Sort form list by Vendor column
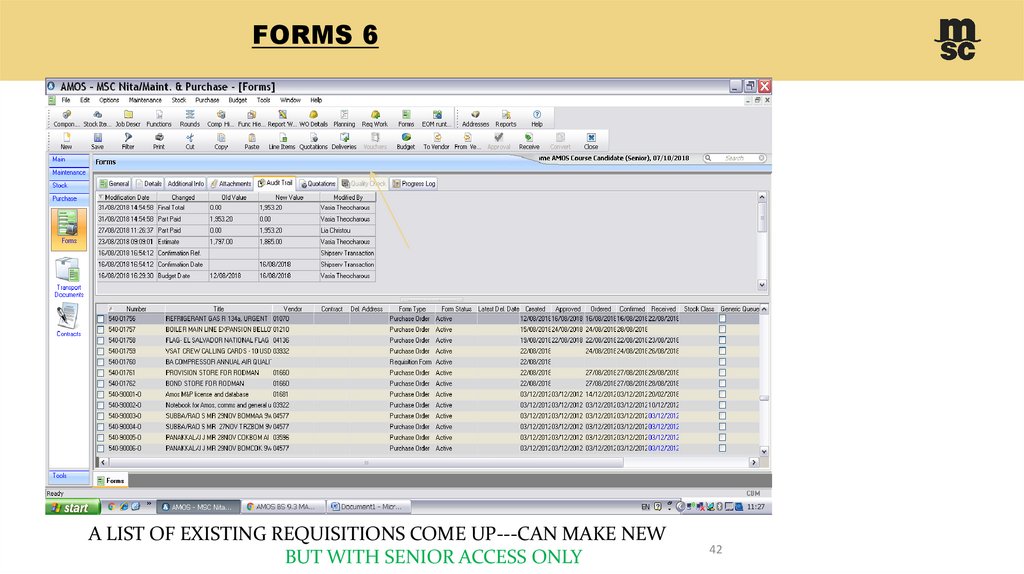Screen dimensions: 1024x574 [x=293, y=309]
